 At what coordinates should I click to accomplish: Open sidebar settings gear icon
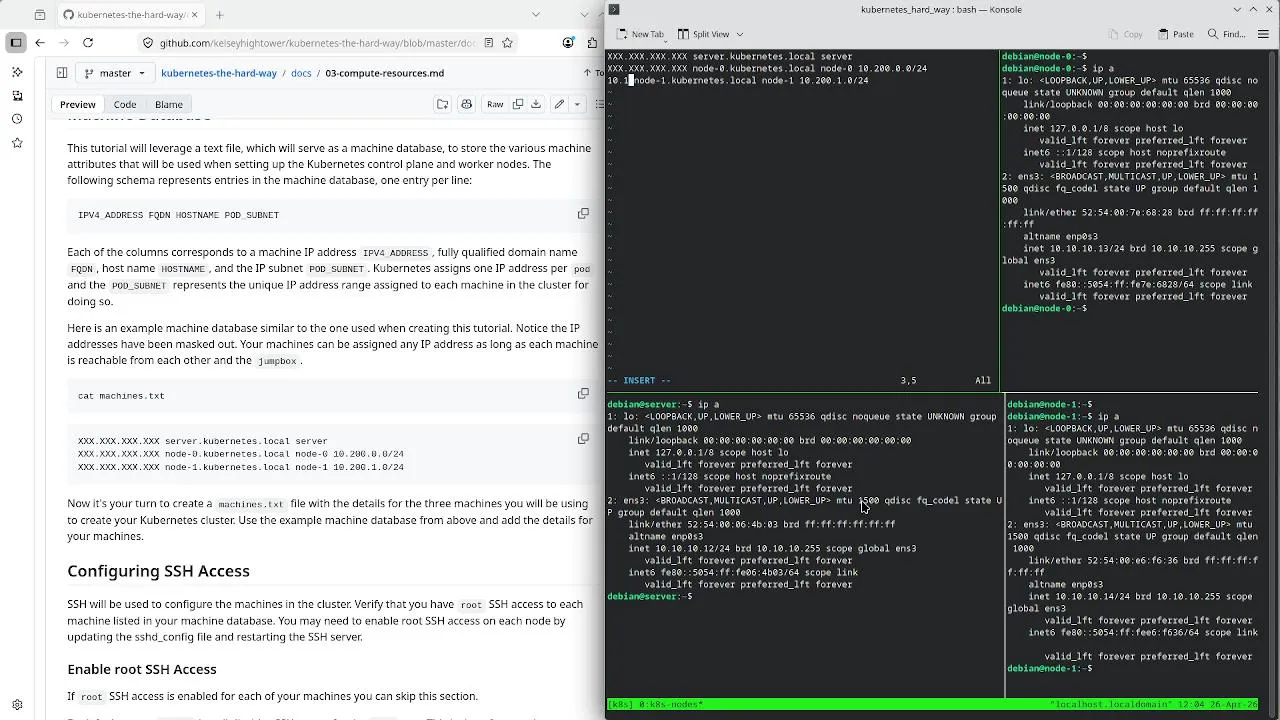click(x=17, y=705)
